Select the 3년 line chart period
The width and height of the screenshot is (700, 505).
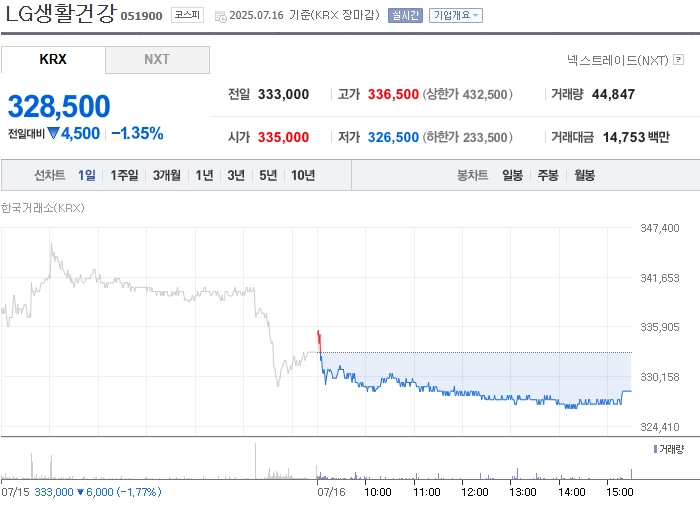pos(236,175)
